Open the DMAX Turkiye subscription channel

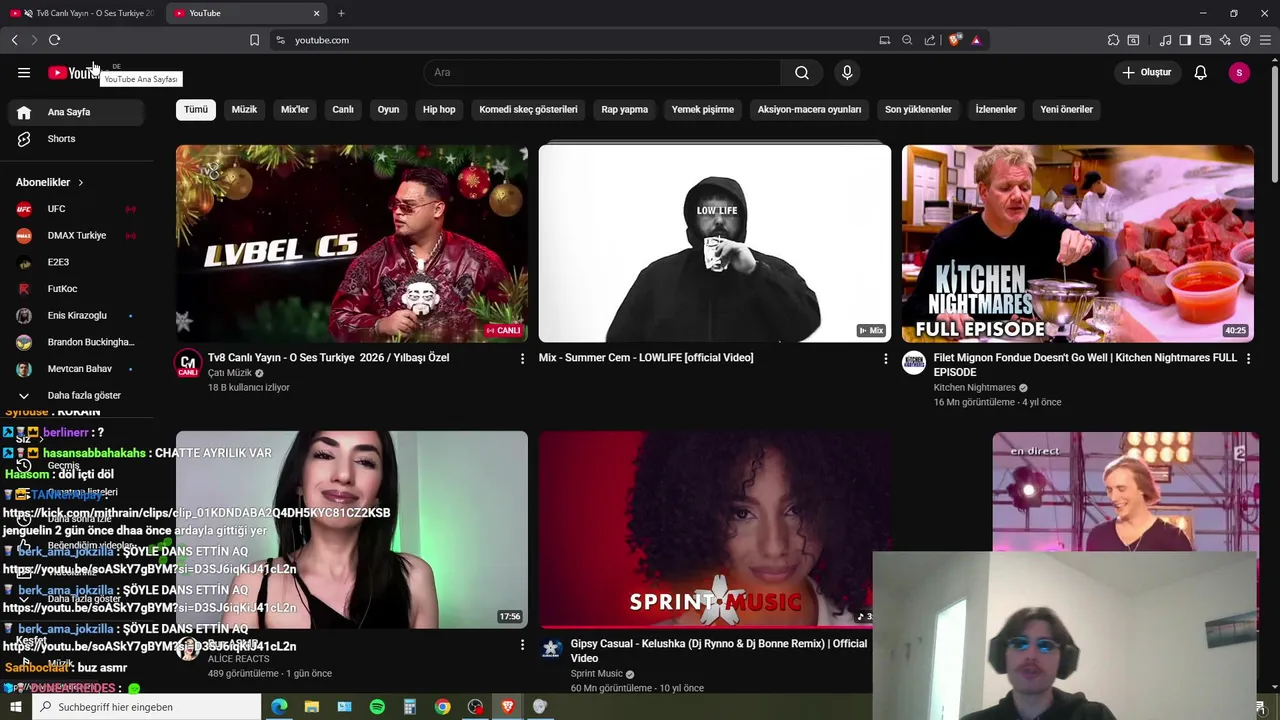pyautogui.click(x=76, y=235)
